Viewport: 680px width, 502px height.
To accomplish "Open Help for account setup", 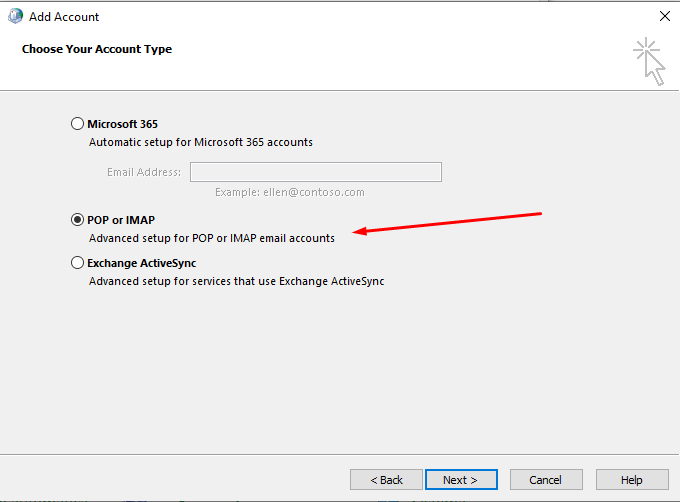I will [x=632, y=480].
